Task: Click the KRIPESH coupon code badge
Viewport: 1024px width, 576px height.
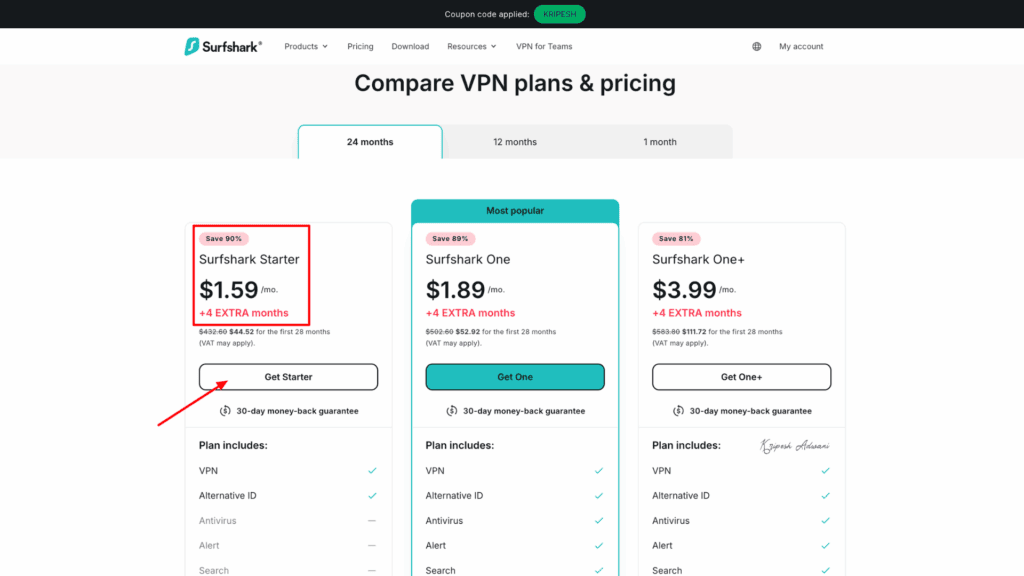Action: [559, 14]
